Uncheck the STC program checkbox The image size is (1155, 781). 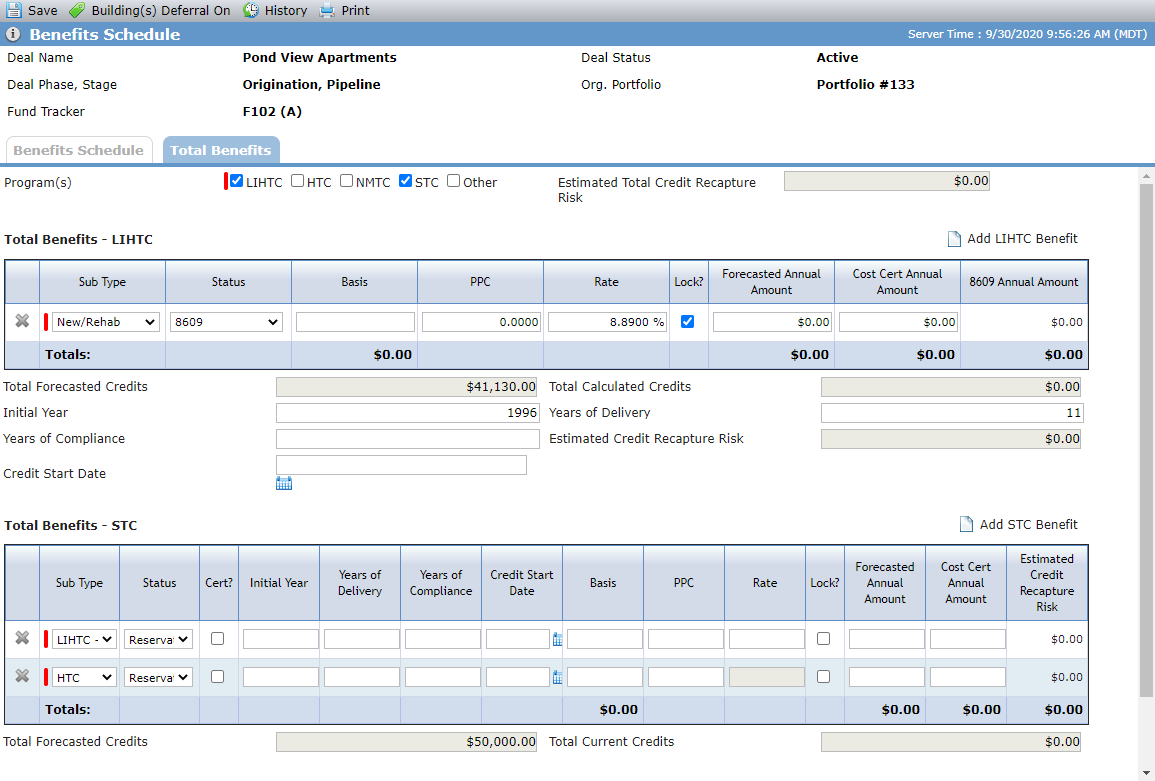point(405,181)
